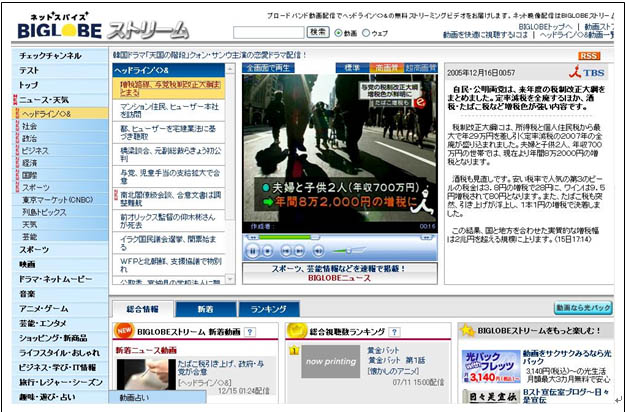Select the ウェブ search radio button
The height and width of the screenshot is (412, 625).
[366, 33]
